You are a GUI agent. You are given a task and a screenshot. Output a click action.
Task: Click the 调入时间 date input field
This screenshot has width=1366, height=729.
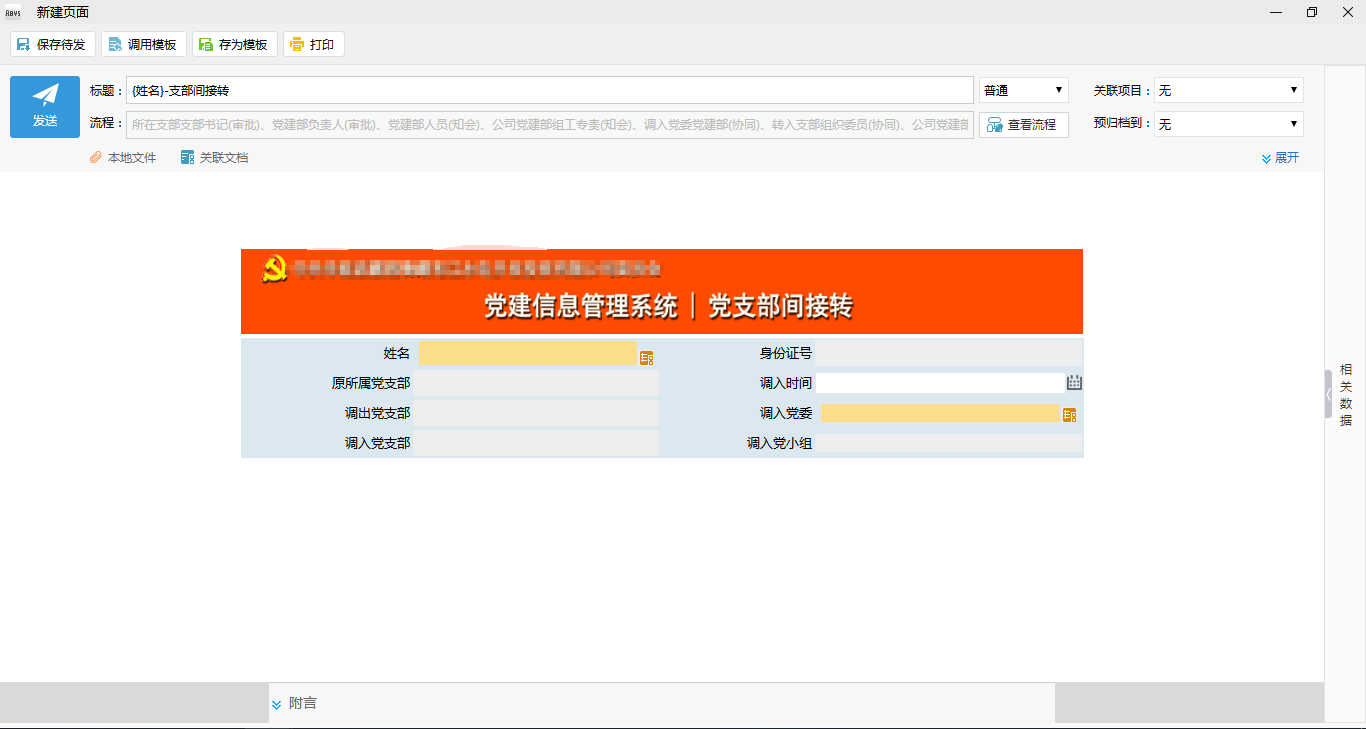(x=939, y=382)
